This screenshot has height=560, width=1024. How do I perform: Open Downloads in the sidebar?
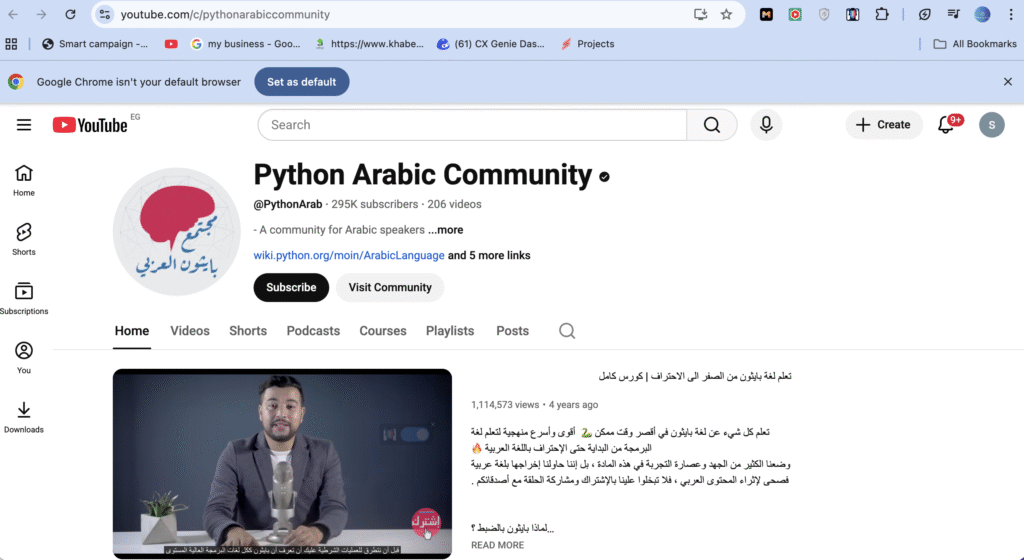tap(24, 417)
